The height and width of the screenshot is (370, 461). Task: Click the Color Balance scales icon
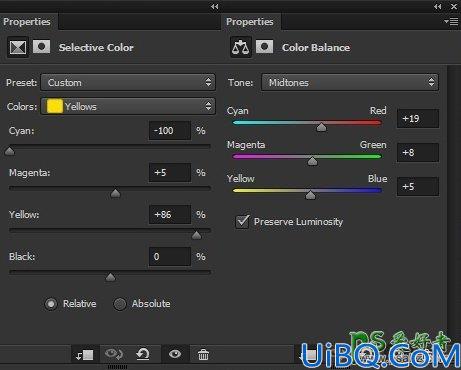point(241,47)
